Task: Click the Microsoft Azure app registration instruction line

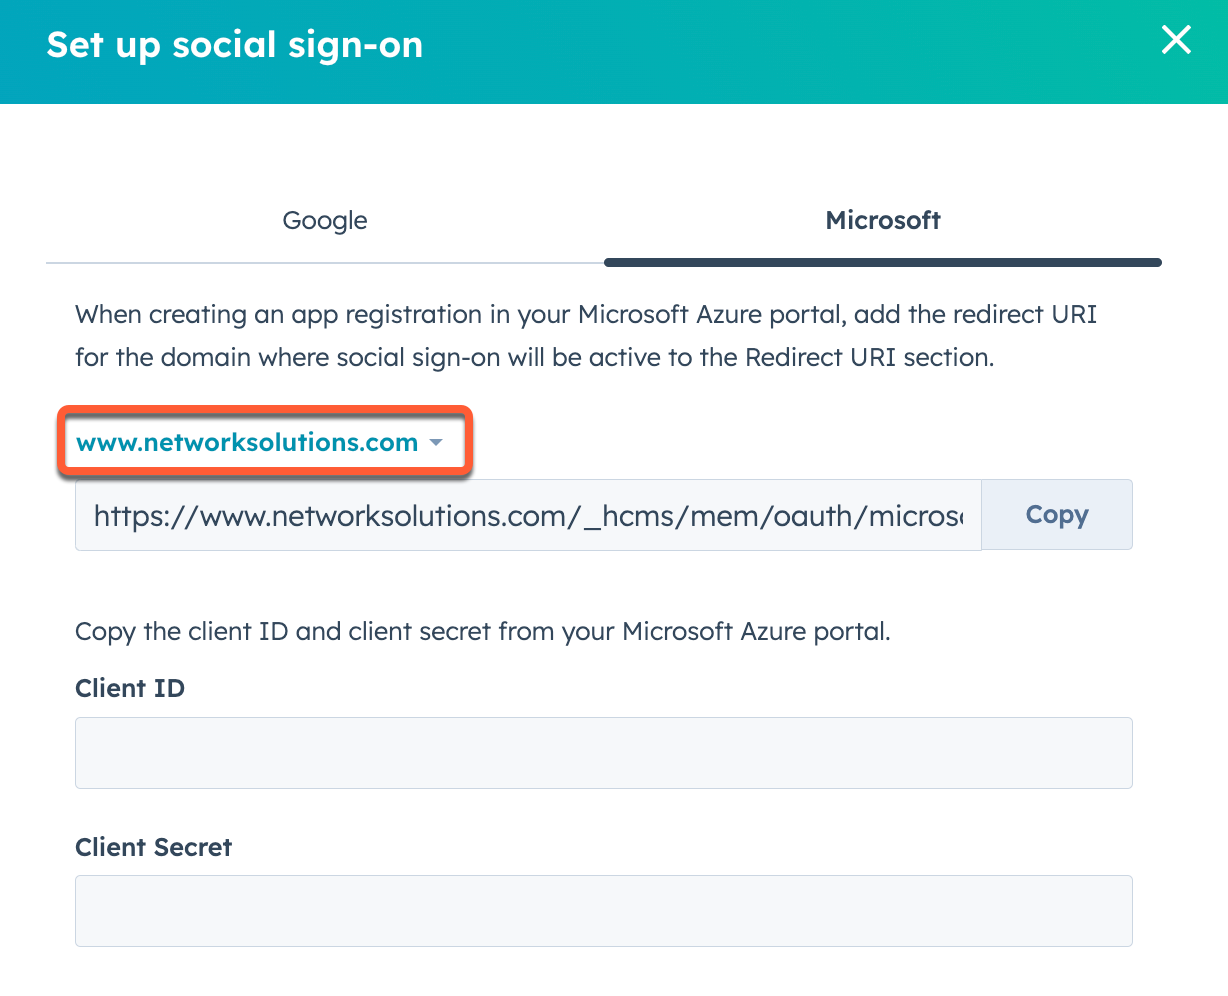Action: pos(585,315)
